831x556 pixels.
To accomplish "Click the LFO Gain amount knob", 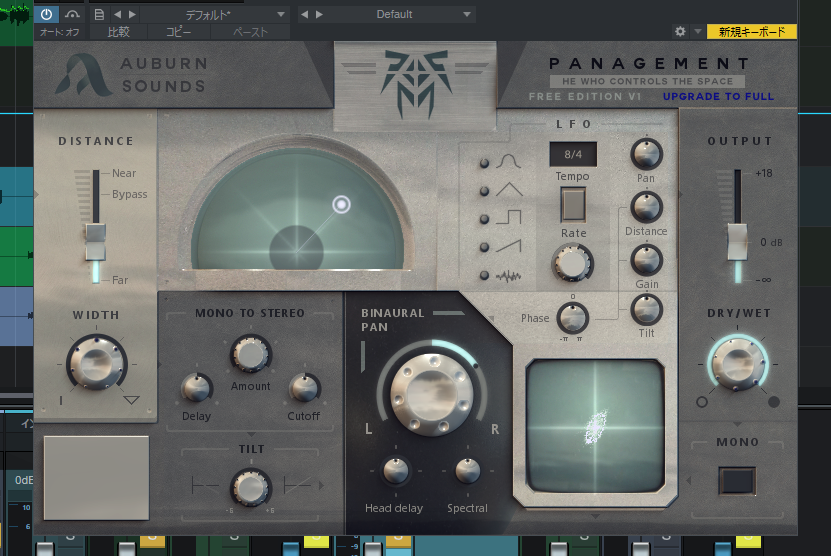I will tap(646, 260).
